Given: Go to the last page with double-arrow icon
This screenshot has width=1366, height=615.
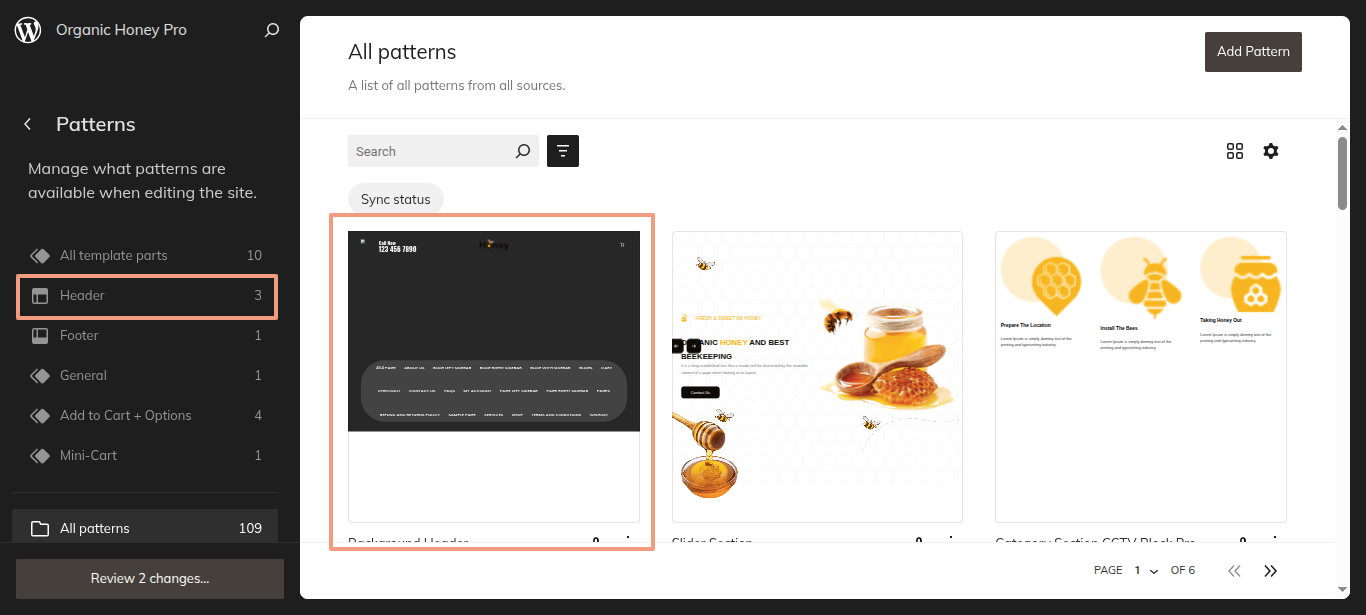Looking at the screenshot, I should (x=1271, y=570).
